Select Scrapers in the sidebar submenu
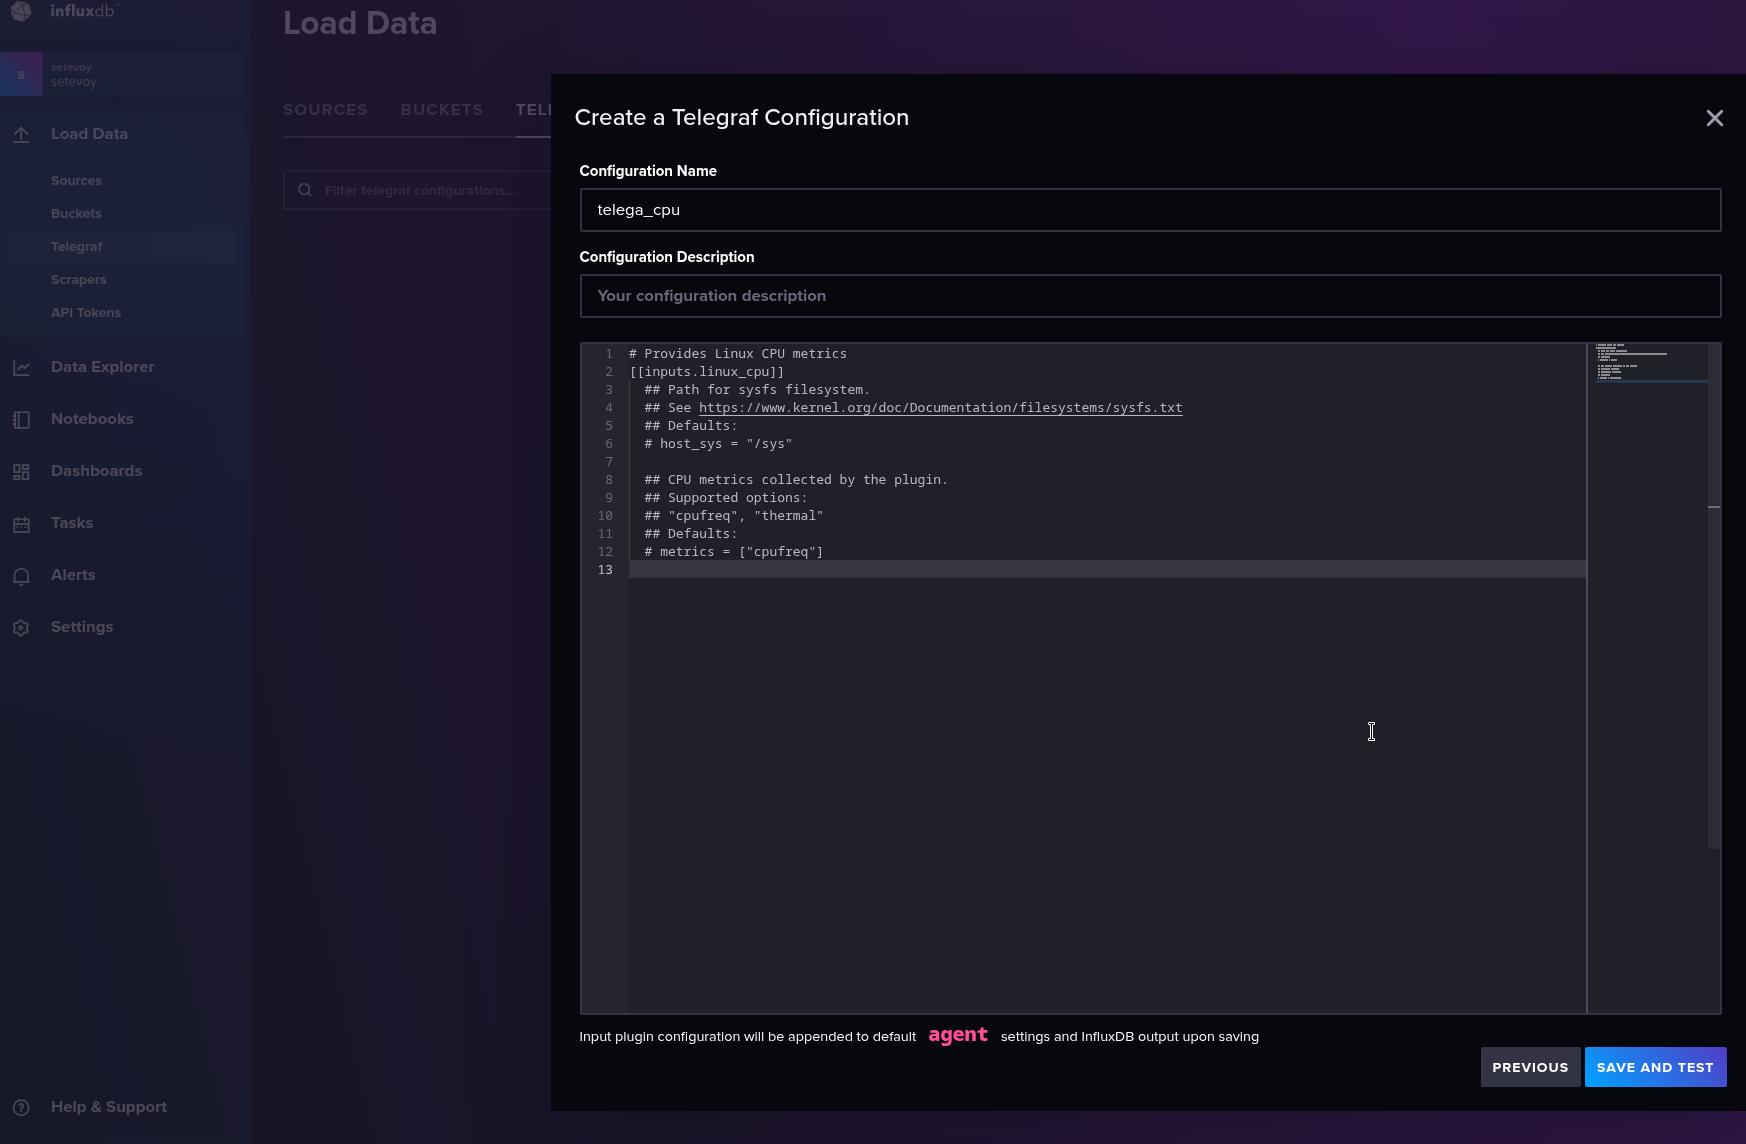This screenshot has height=1144, width=1746. pos(78,280)
